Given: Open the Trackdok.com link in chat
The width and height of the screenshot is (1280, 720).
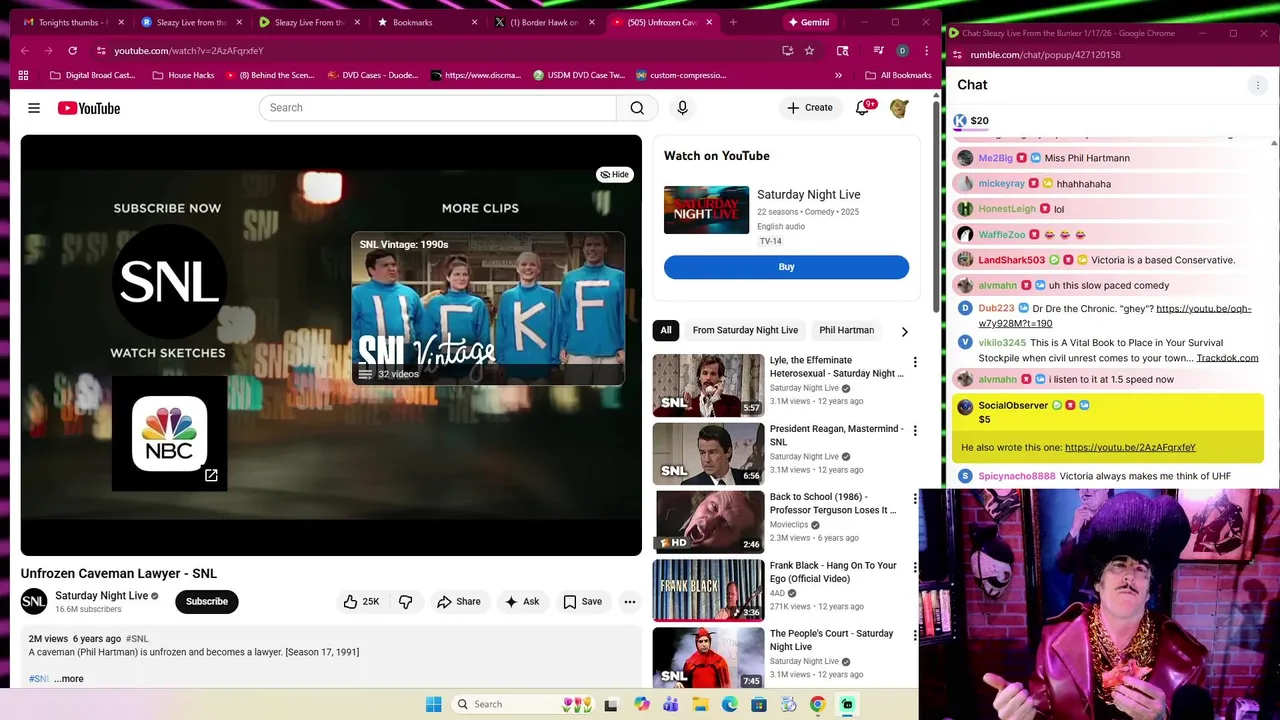Looking at the screenshot, I should pyautogui.click(x=1227, y=358).
